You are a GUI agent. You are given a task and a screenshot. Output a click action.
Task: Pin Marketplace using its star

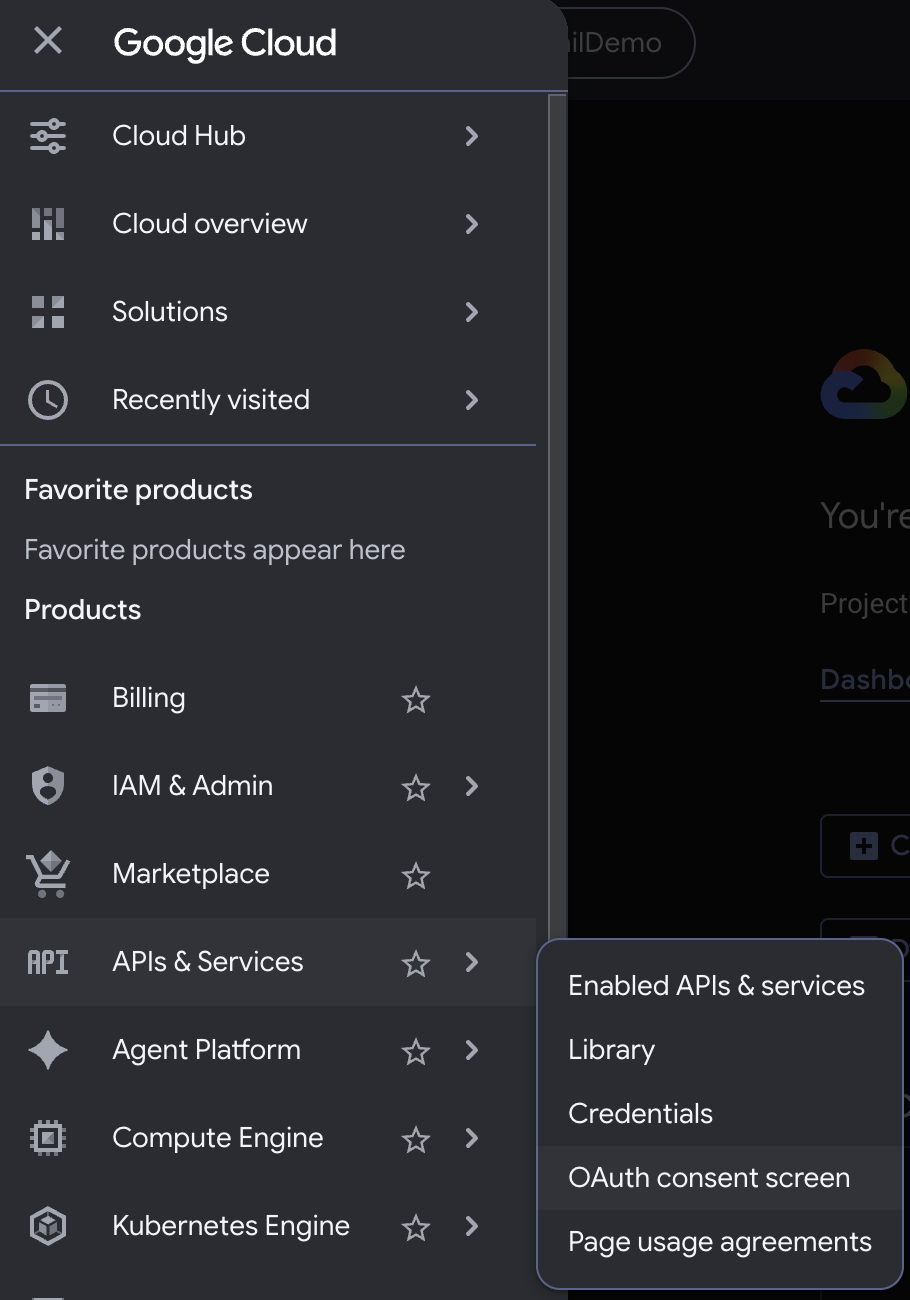(415, 875)
